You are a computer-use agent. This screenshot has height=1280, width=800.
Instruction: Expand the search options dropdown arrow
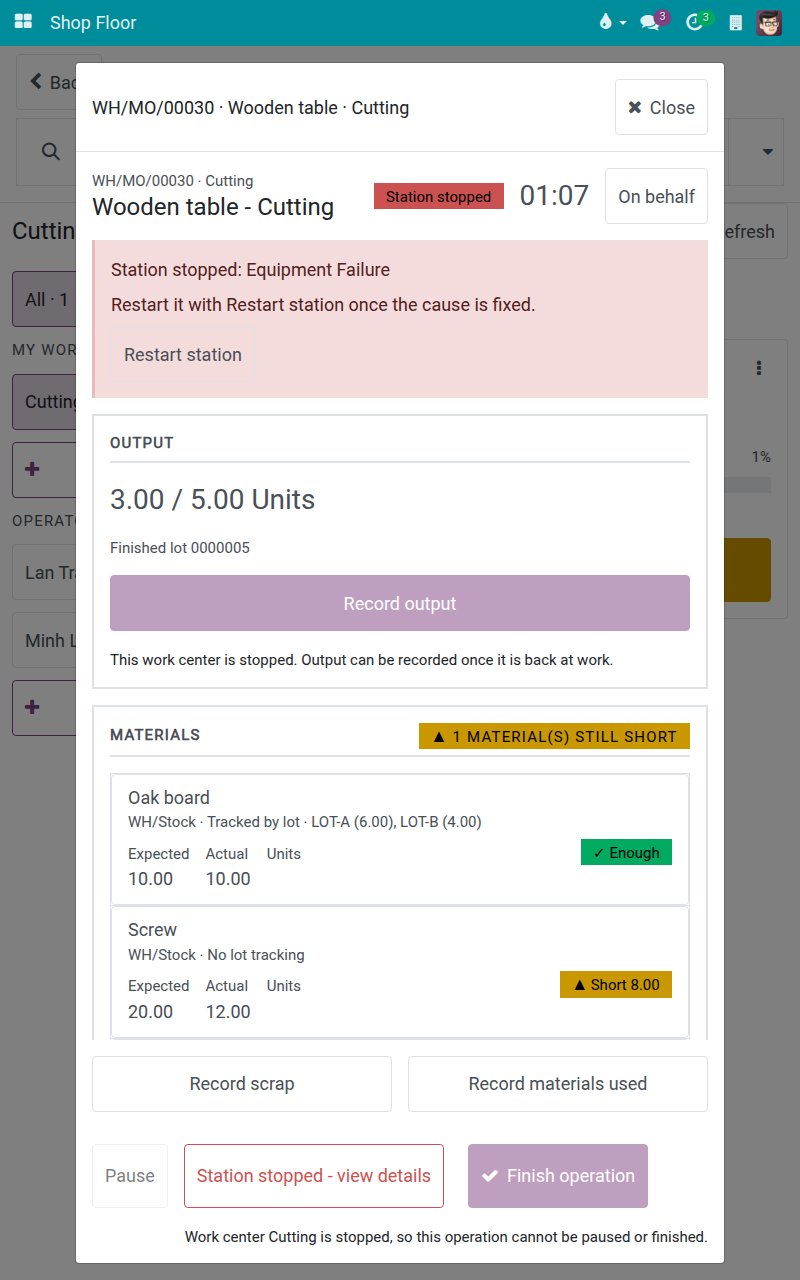[768, 151]
